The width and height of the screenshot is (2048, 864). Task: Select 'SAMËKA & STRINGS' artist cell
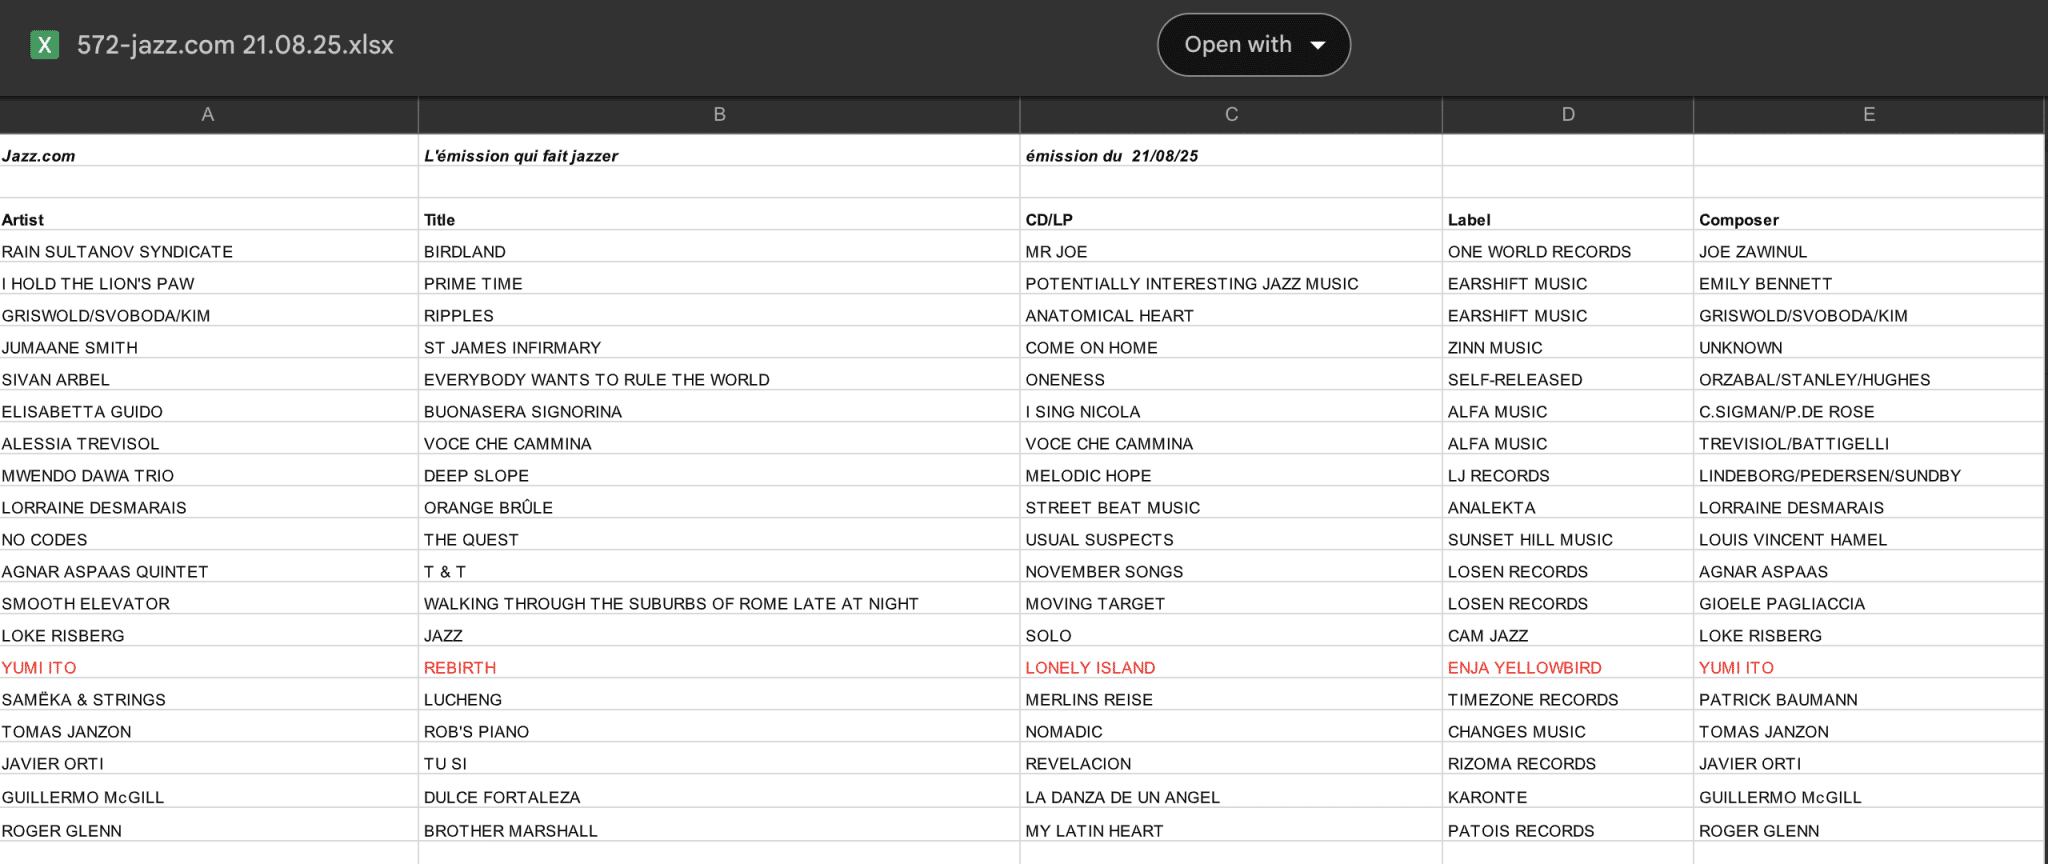(208, 695)
